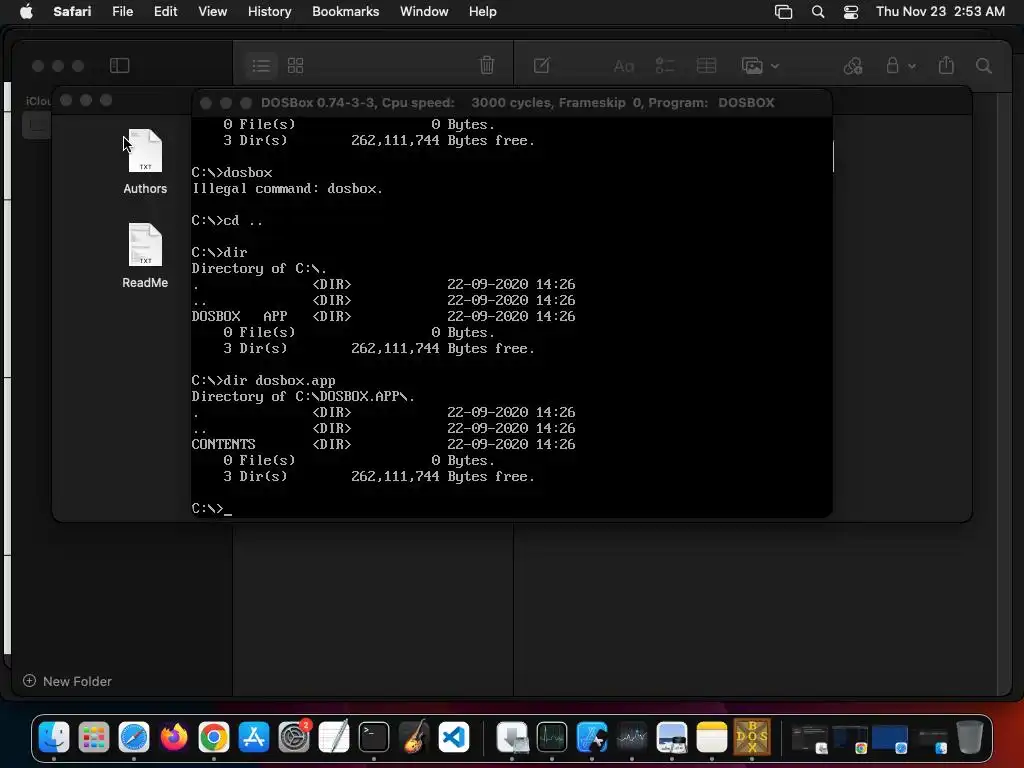Launch Firefox from the Dock

click(174, 737)
